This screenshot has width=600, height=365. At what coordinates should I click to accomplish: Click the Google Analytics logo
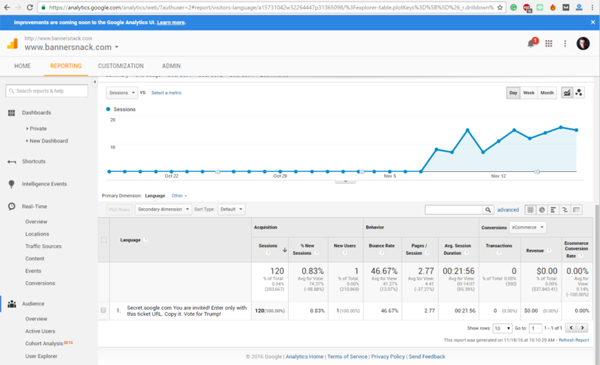pyautogui.click(x=12, y=44)
